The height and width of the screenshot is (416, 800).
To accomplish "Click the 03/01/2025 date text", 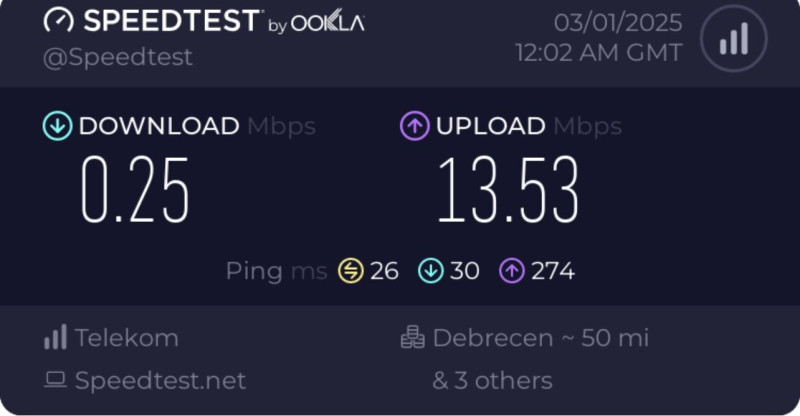I will 619,21.
